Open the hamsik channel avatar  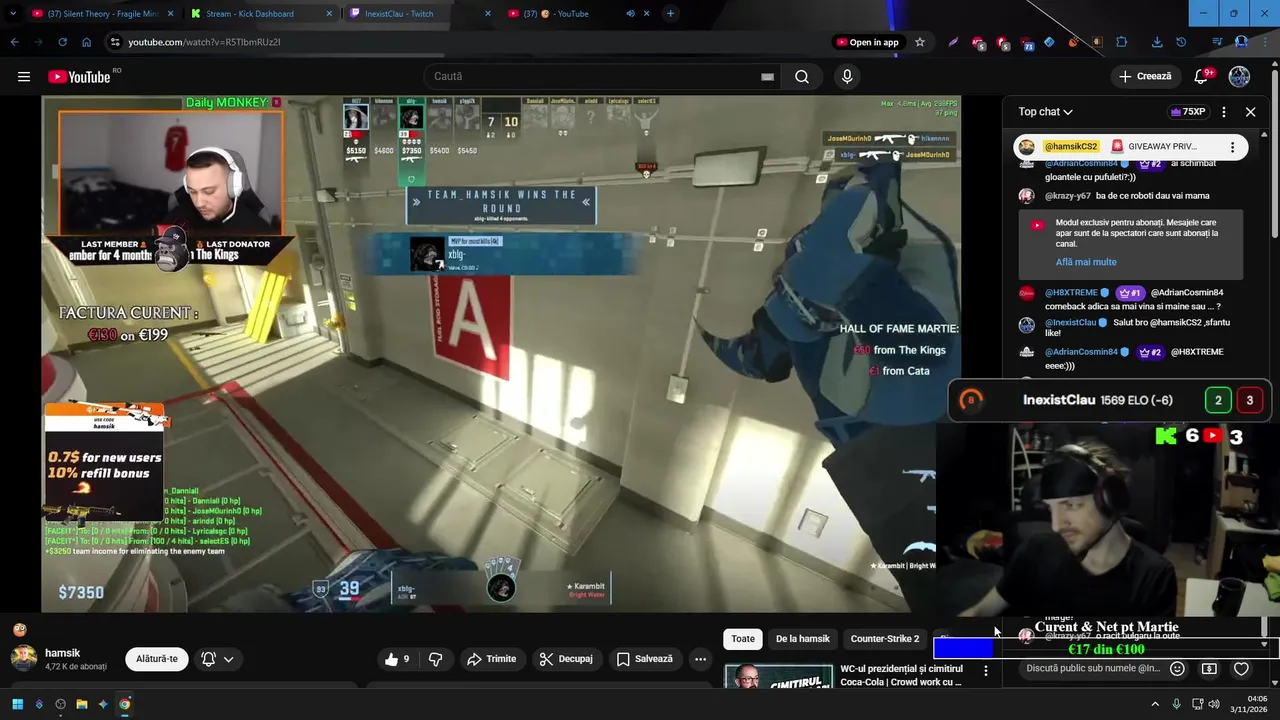pyautogui.click(x=24, y=658)
